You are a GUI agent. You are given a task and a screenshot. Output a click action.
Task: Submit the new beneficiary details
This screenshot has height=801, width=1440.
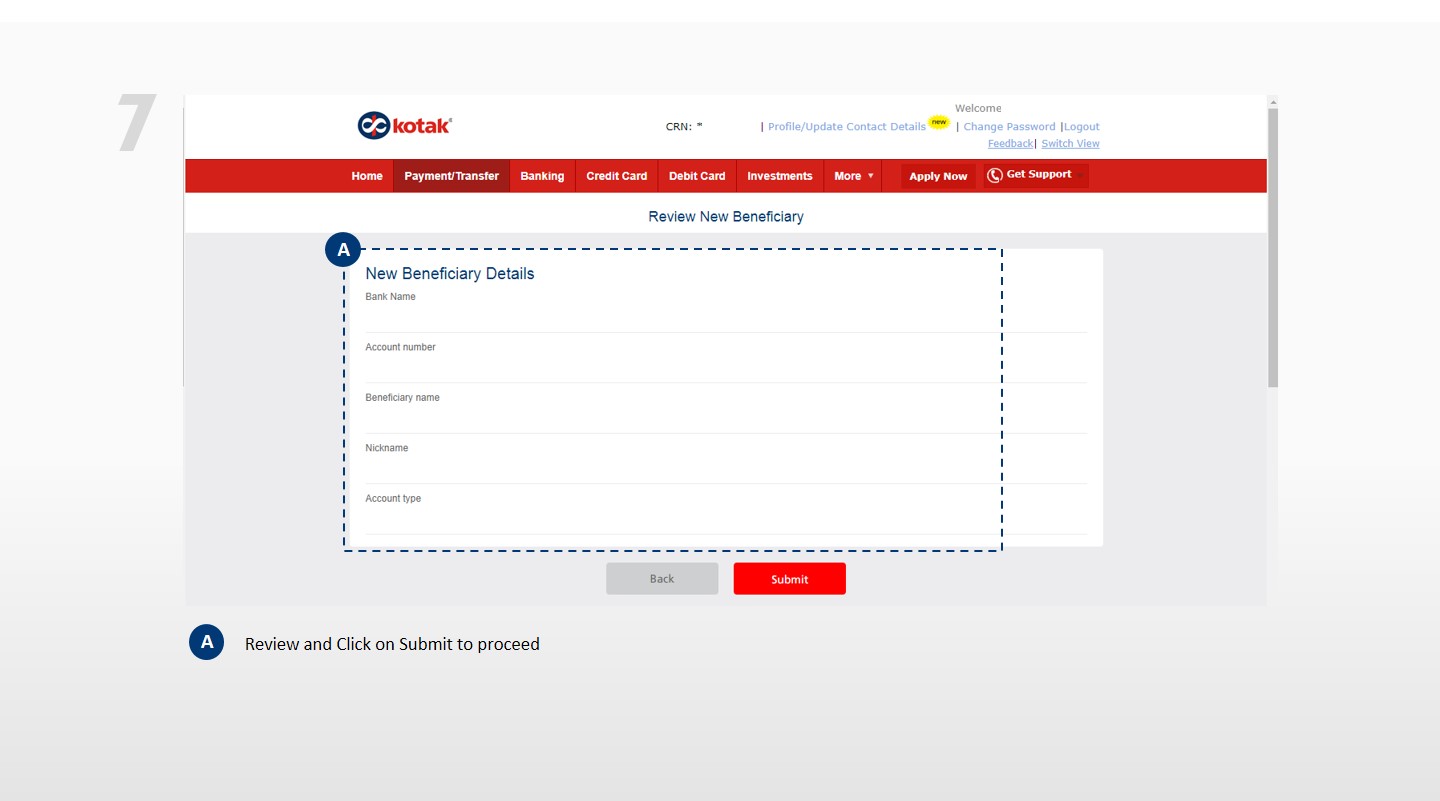tap(789, 579)
